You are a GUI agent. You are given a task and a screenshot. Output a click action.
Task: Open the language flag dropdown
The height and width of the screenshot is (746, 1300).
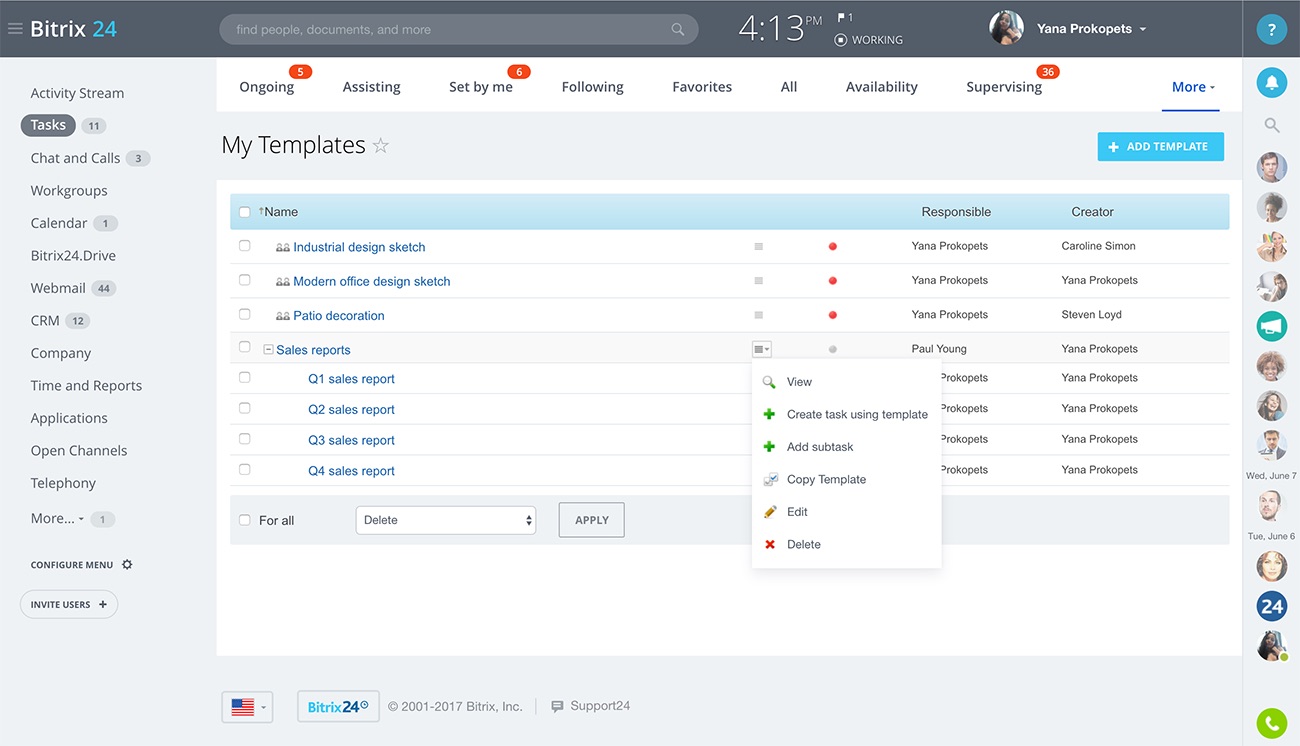coord(247,707)
